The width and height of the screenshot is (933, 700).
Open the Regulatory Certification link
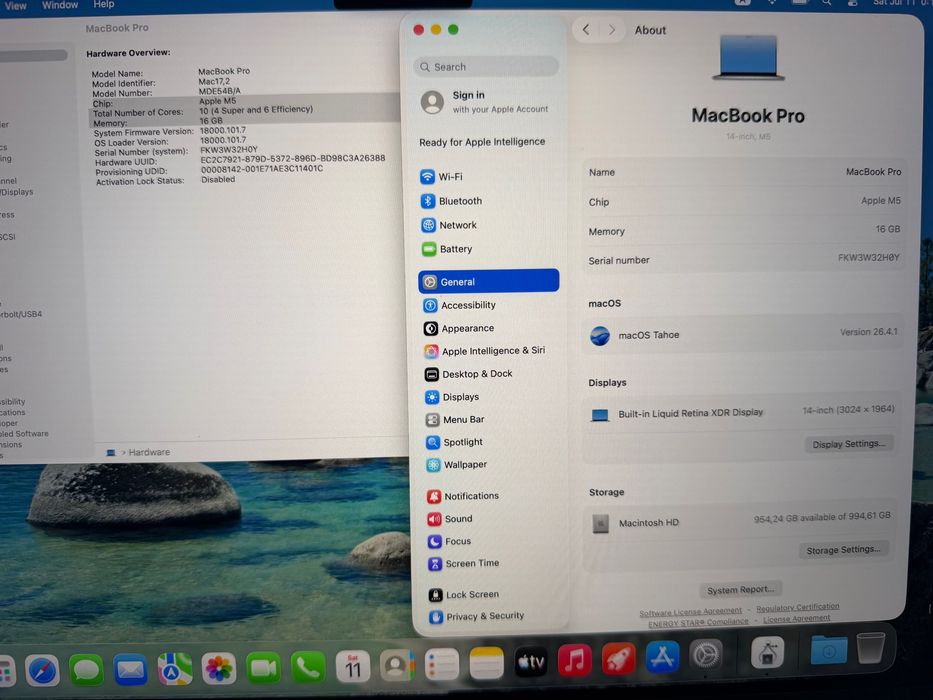798,607
